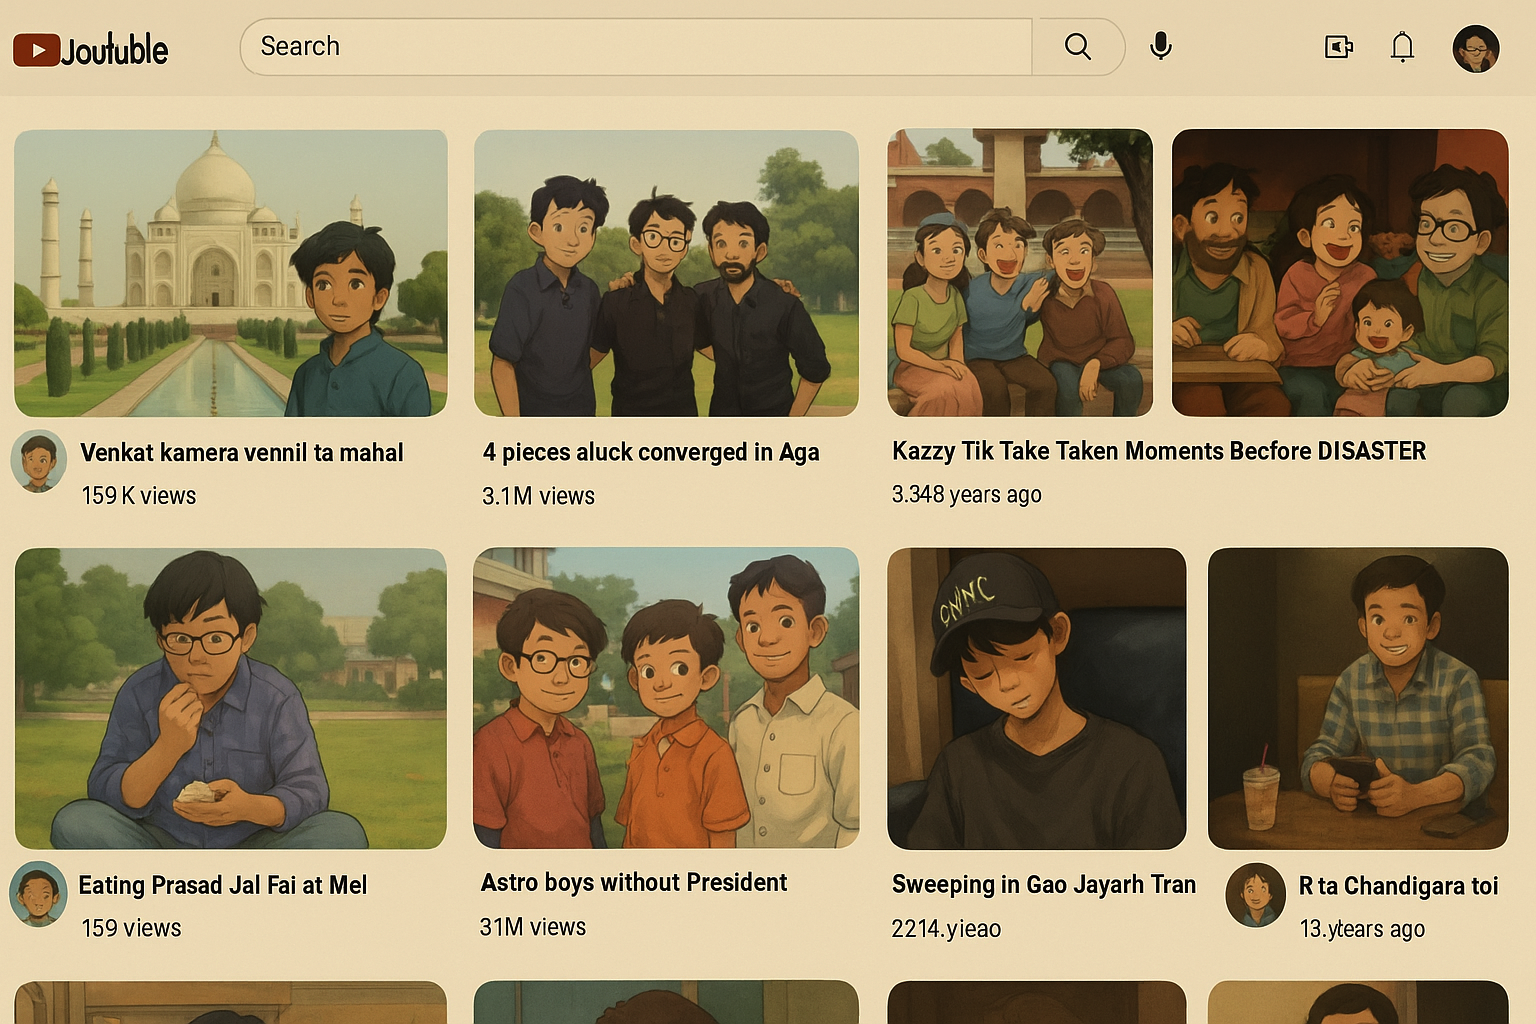Play the family with baby thumbnail

tap(1339, 273)
